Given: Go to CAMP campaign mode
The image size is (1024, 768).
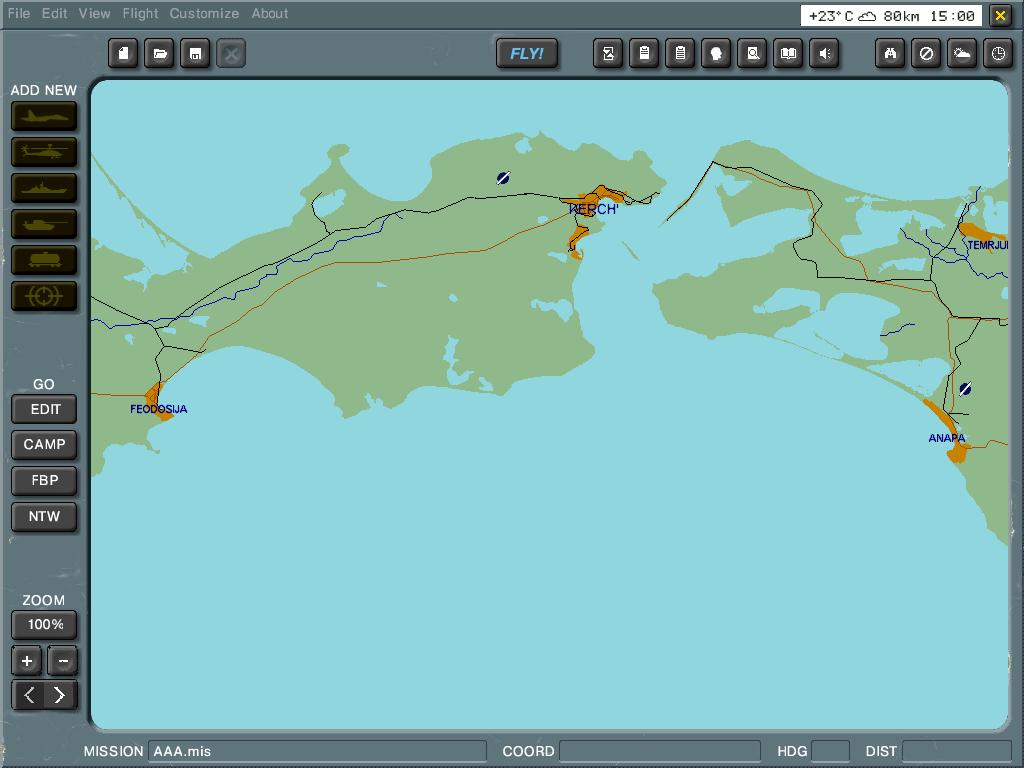Looking at the screenshot, I should [x=44, y=445].
